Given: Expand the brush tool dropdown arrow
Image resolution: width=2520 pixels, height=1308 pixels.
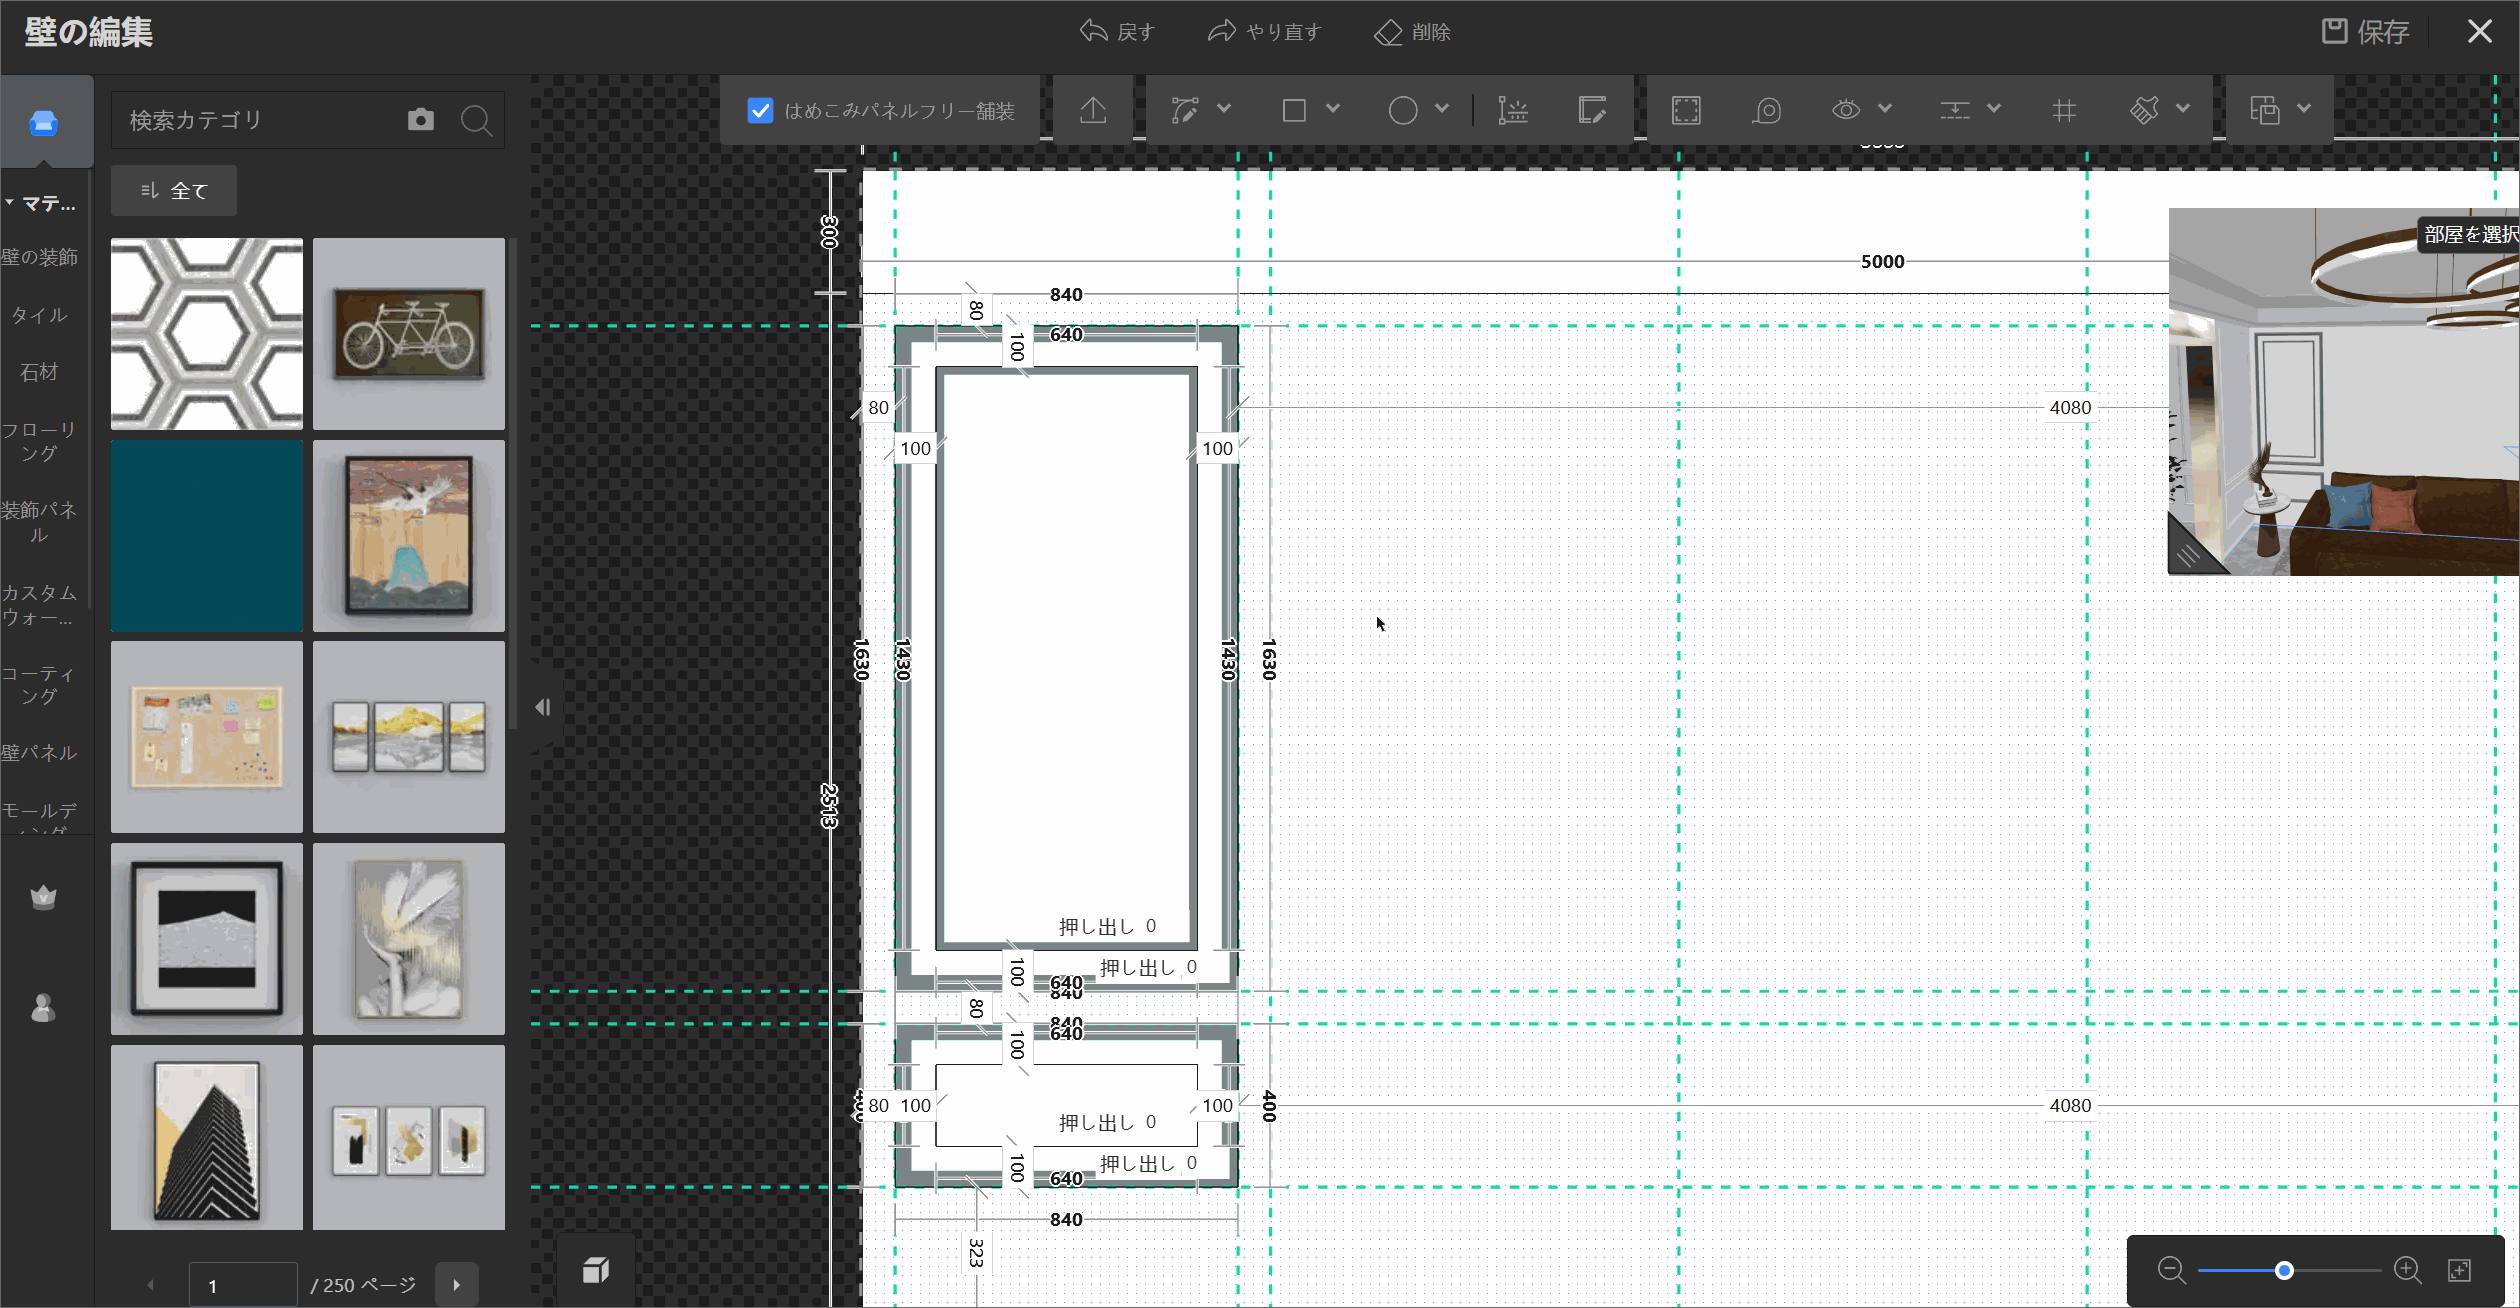Looking at the screenshot, I should [2183, 108].
